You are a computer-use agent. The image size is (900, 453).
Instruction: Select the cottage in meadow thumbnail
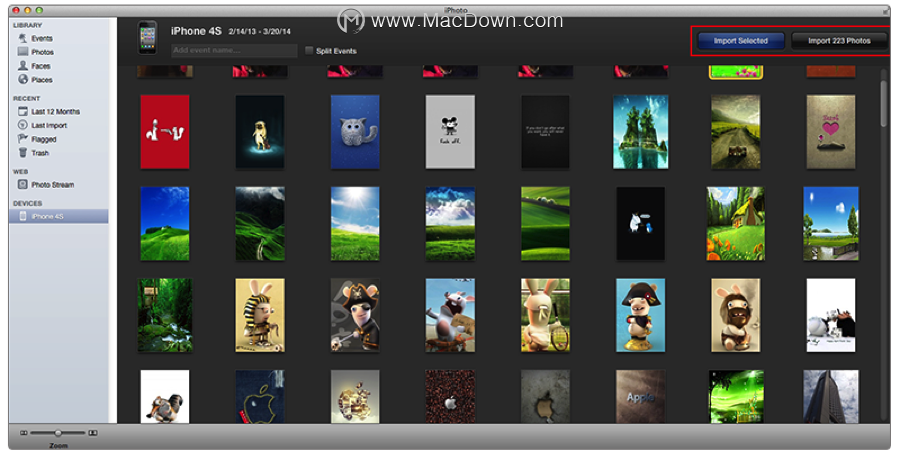click(x=735, y=223)
